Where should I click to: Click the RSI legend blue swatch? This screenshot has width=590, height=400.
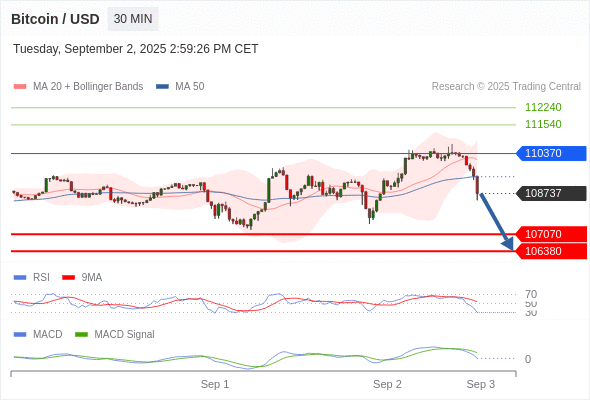click(20, 278)
